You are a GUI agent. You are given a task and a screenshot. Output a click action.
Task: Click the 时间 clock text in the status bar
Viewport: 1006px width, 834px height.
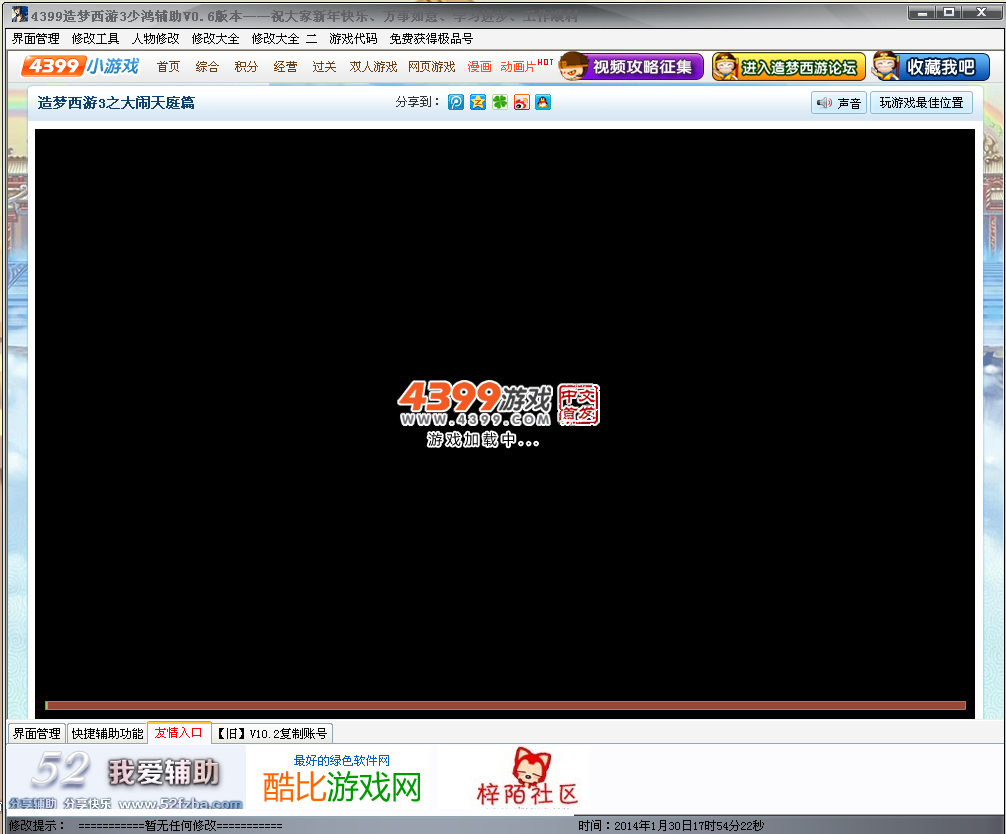point(671,826)
